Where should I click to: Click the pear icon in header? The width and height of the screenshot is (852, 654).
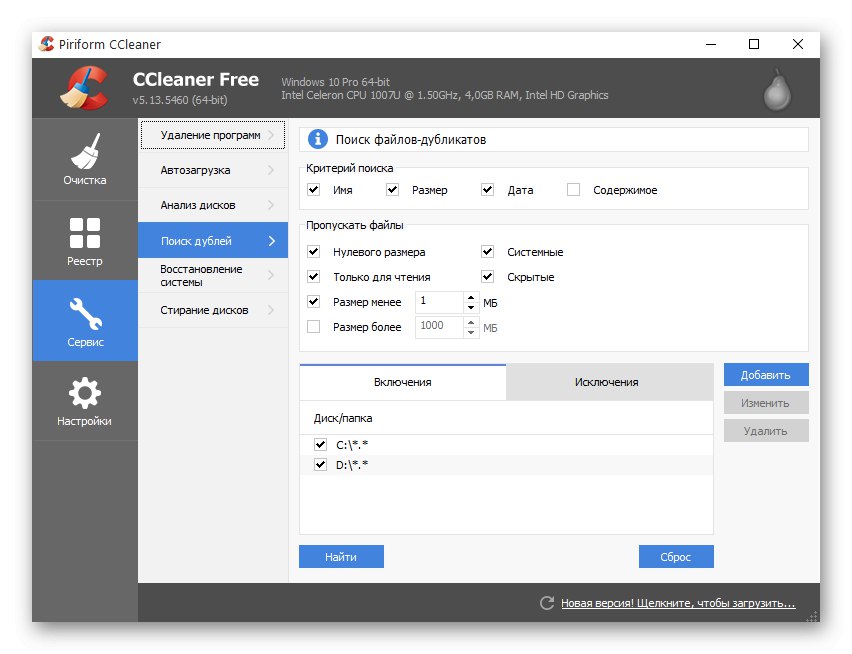(x=777, y=90)
